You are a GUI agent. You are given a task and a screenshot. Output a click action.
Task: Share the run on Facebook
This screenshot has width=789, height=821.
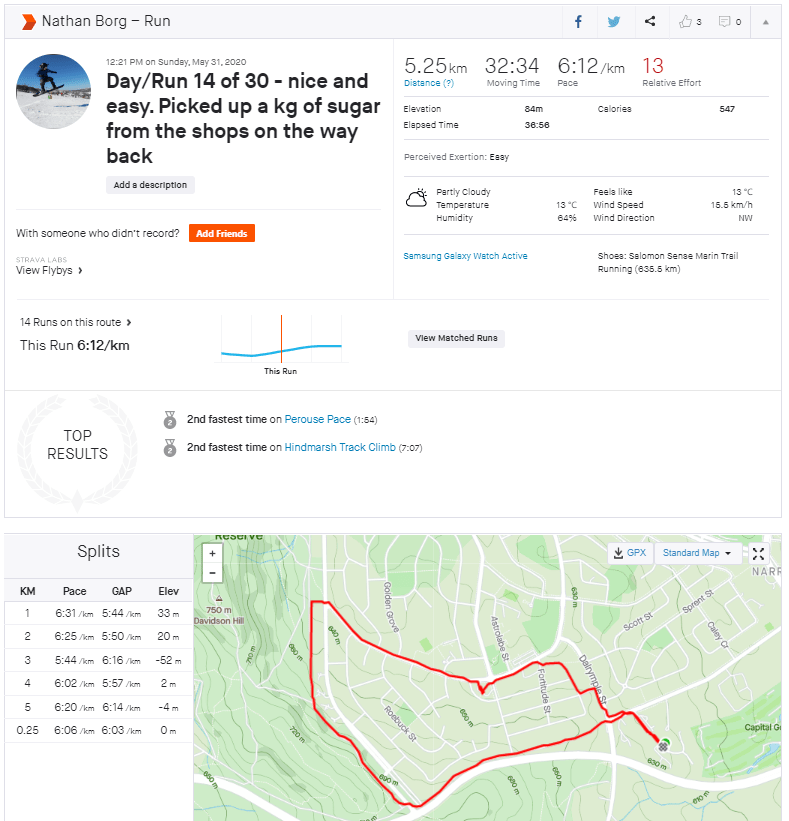578,21
